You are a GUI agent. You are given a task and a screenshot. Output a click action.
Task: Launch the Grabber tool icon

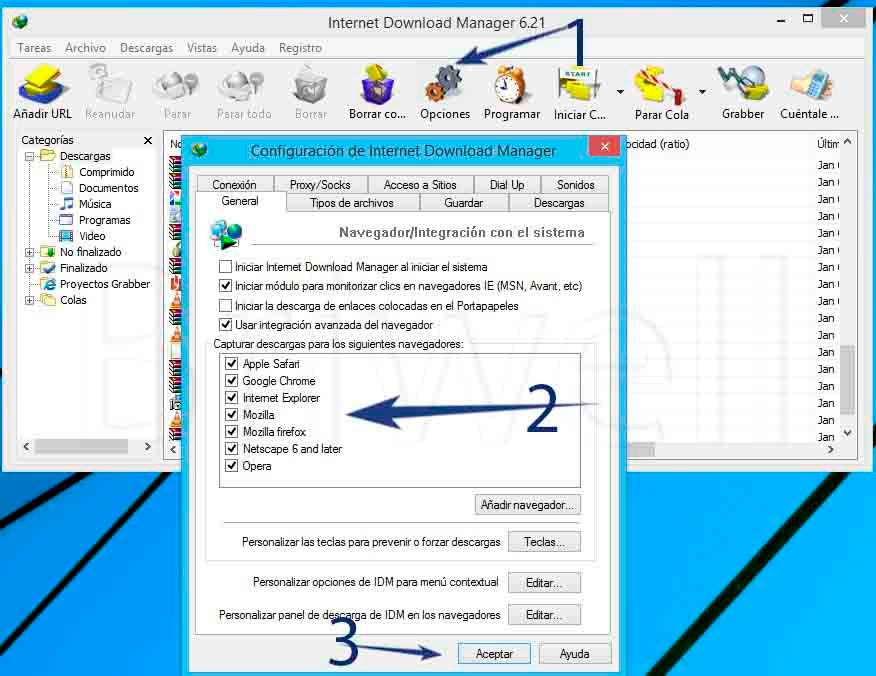pos(742,85)
